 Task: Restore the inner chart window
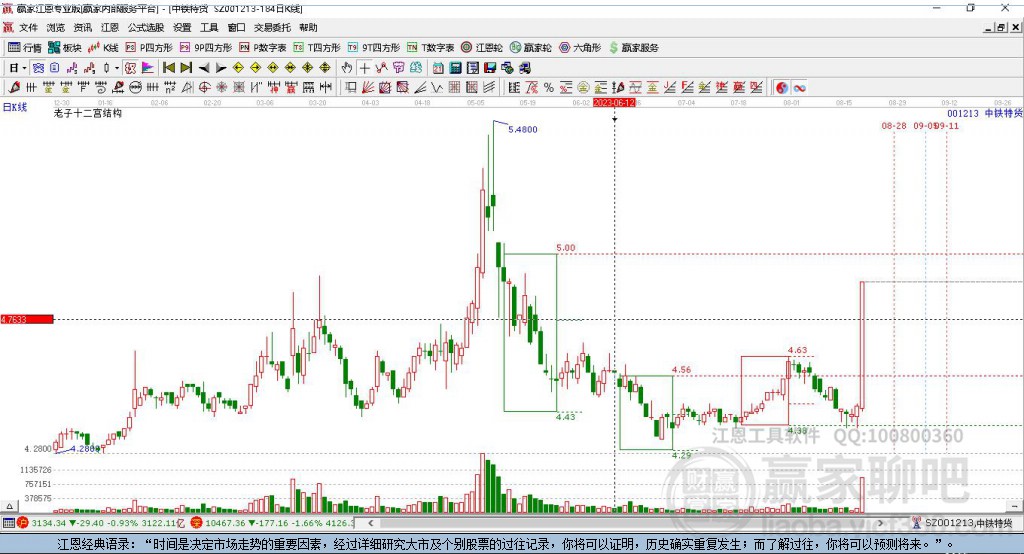[1001, 27]
